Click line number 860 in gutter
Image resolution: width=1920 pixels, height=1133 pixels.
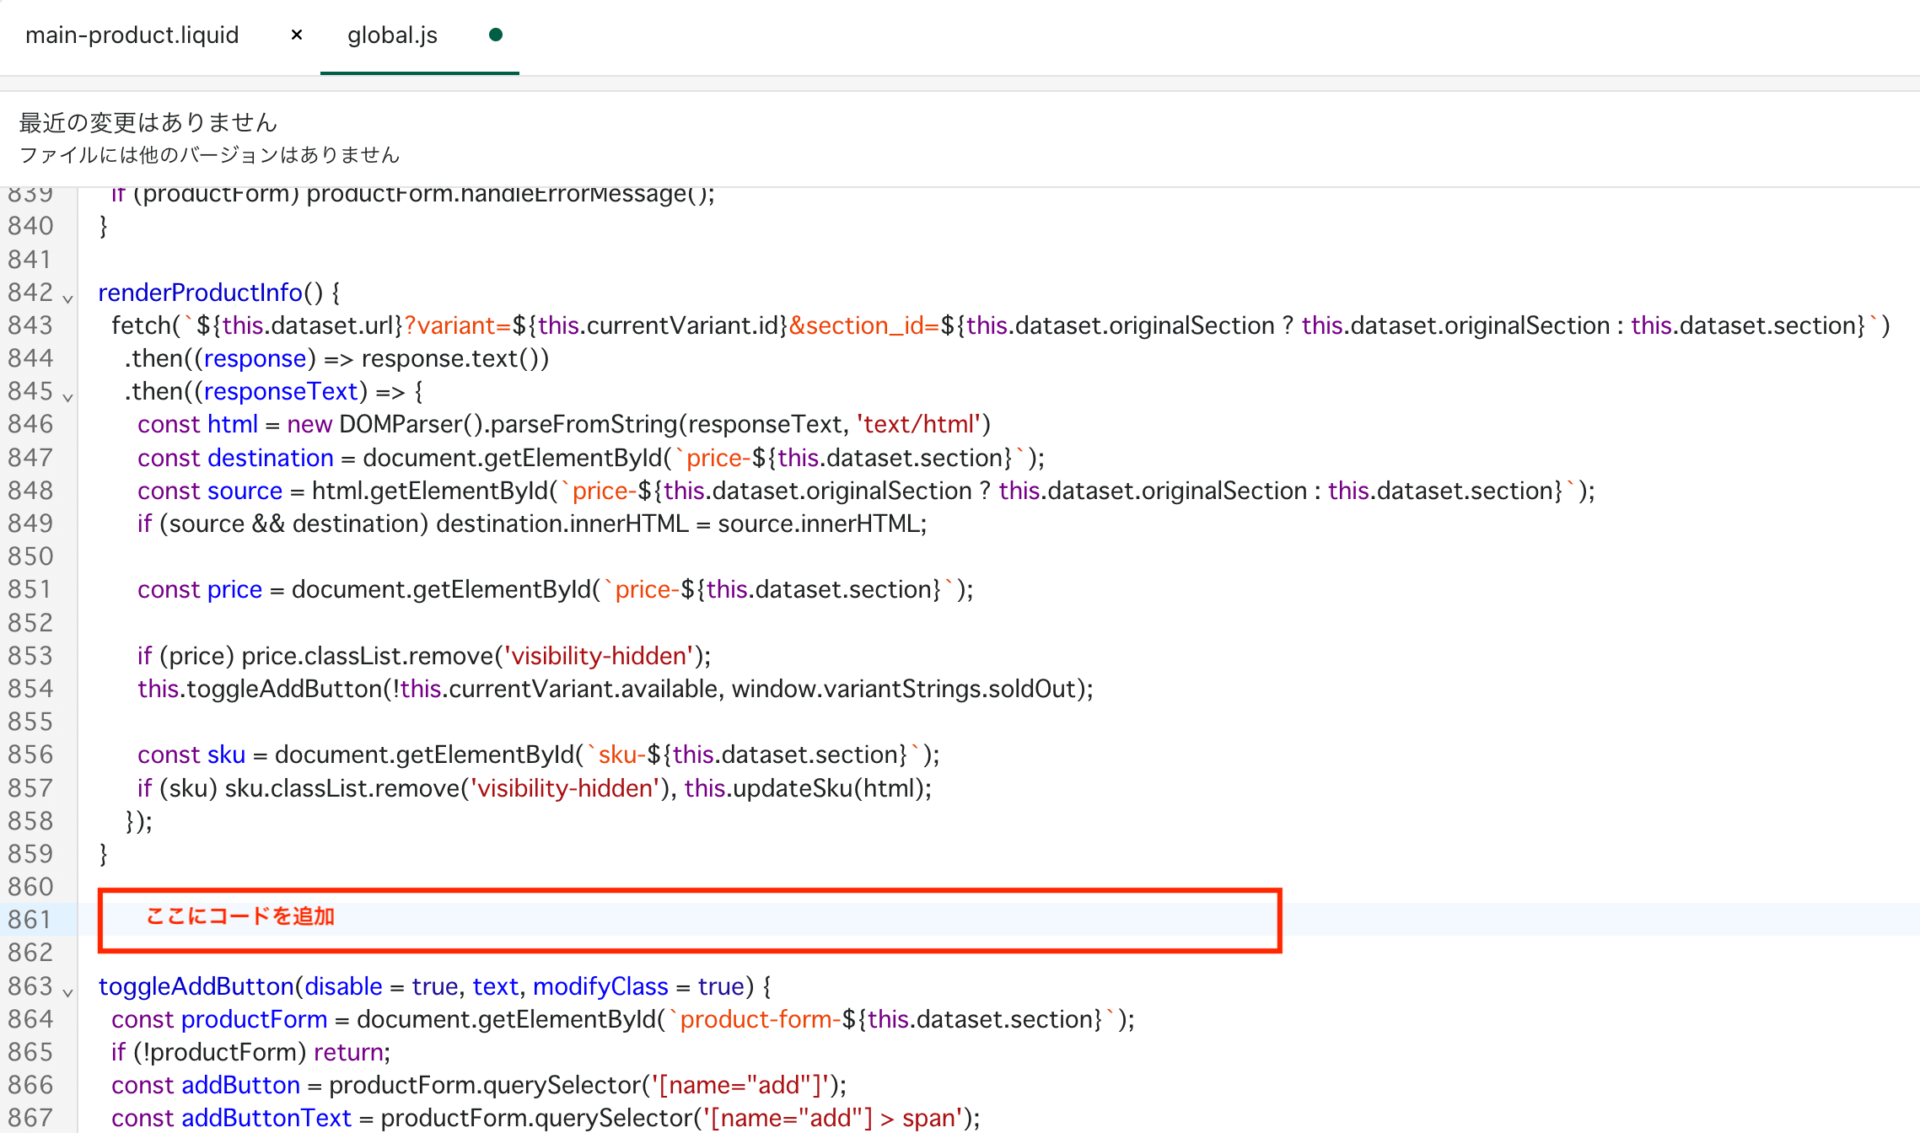(31, 886)
